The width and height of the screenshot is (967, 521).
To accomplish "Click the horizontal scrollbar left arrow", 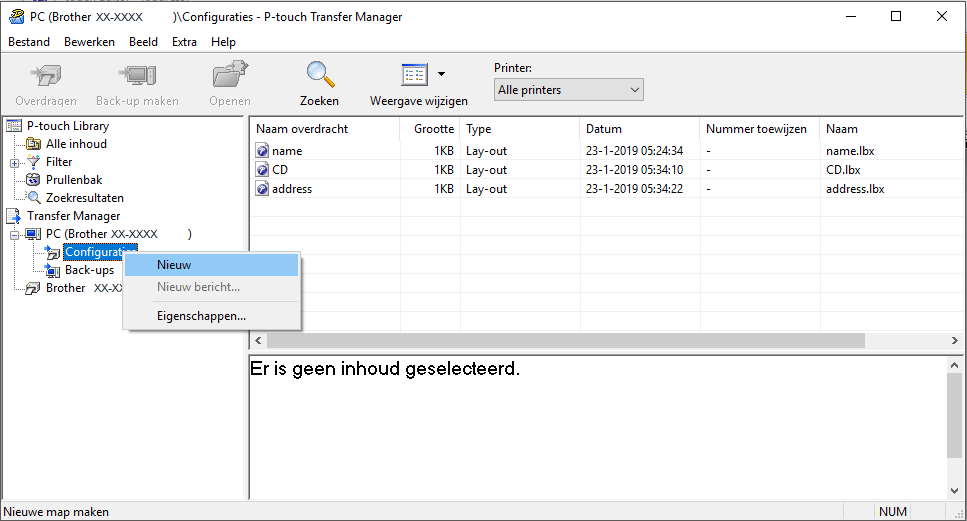I will tap(258, 340).
